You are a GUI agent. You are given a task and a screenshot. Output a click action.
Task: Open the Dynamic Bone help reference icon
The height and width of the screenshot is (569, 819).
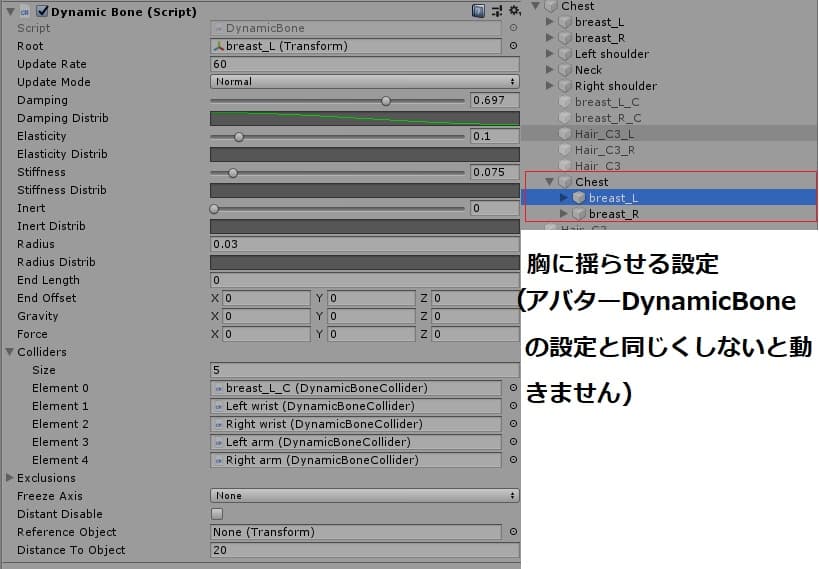[x=478, y=11]
